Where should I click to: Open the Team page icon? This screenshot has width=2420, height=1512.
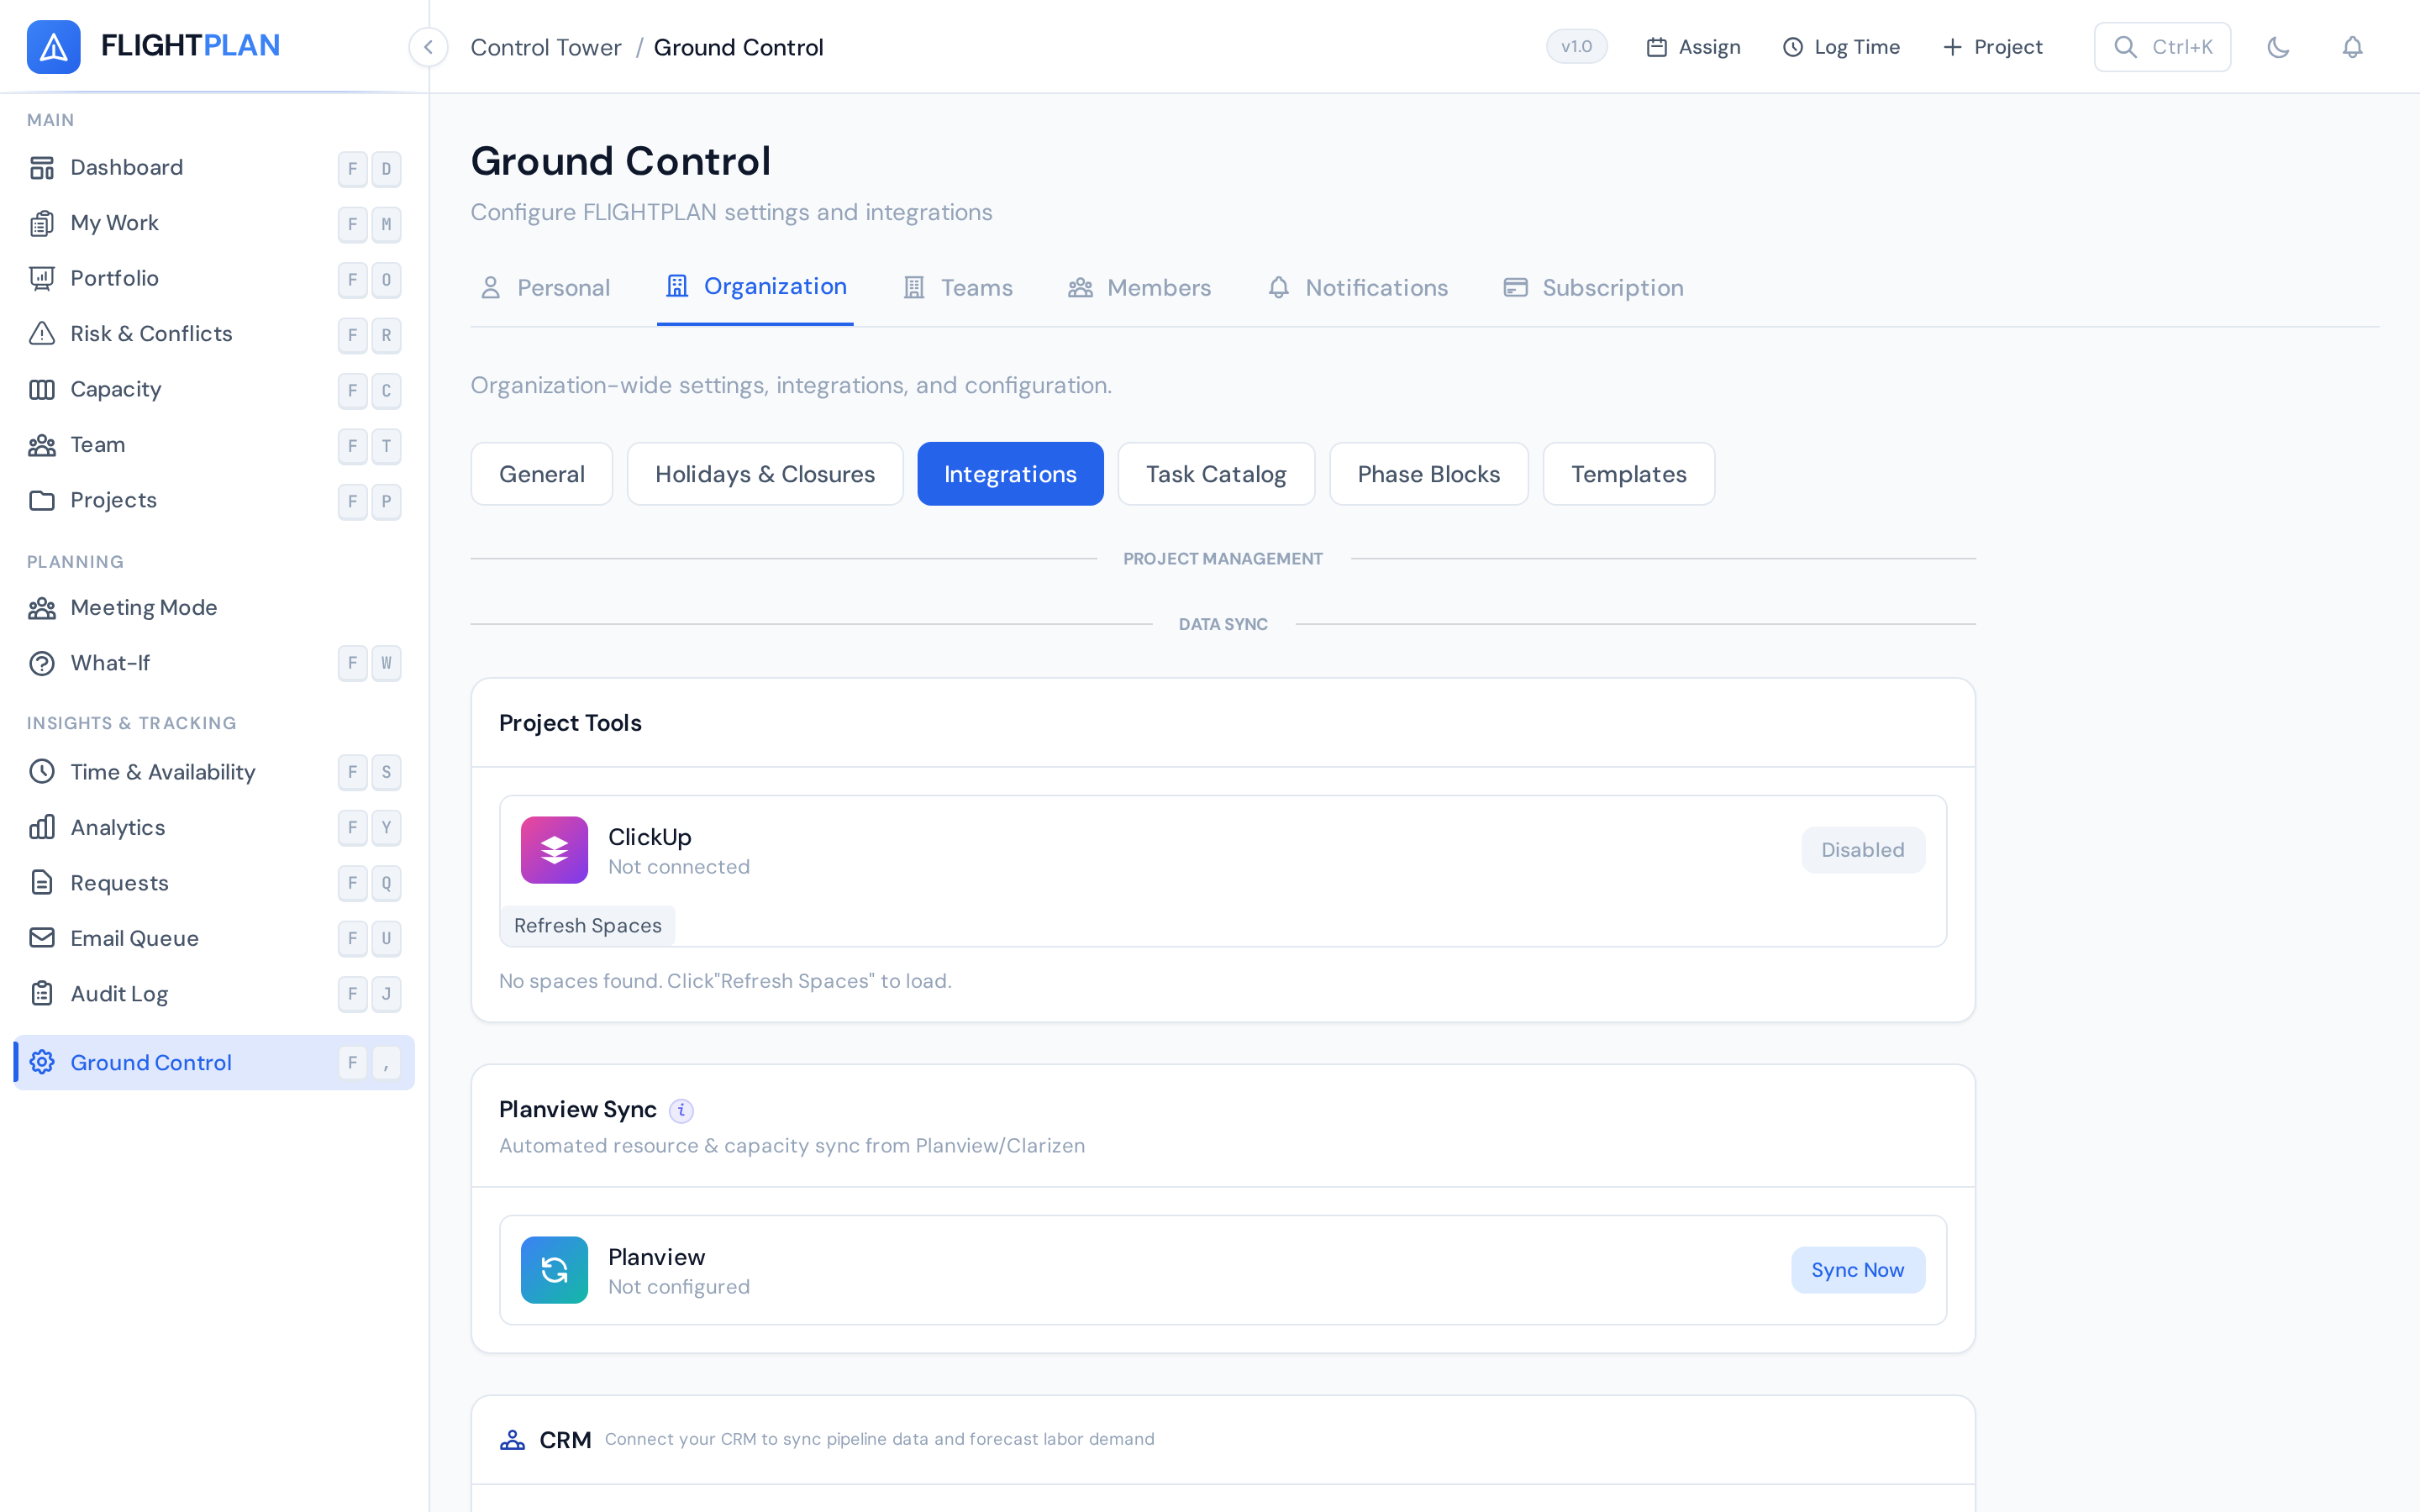[42, 445]
